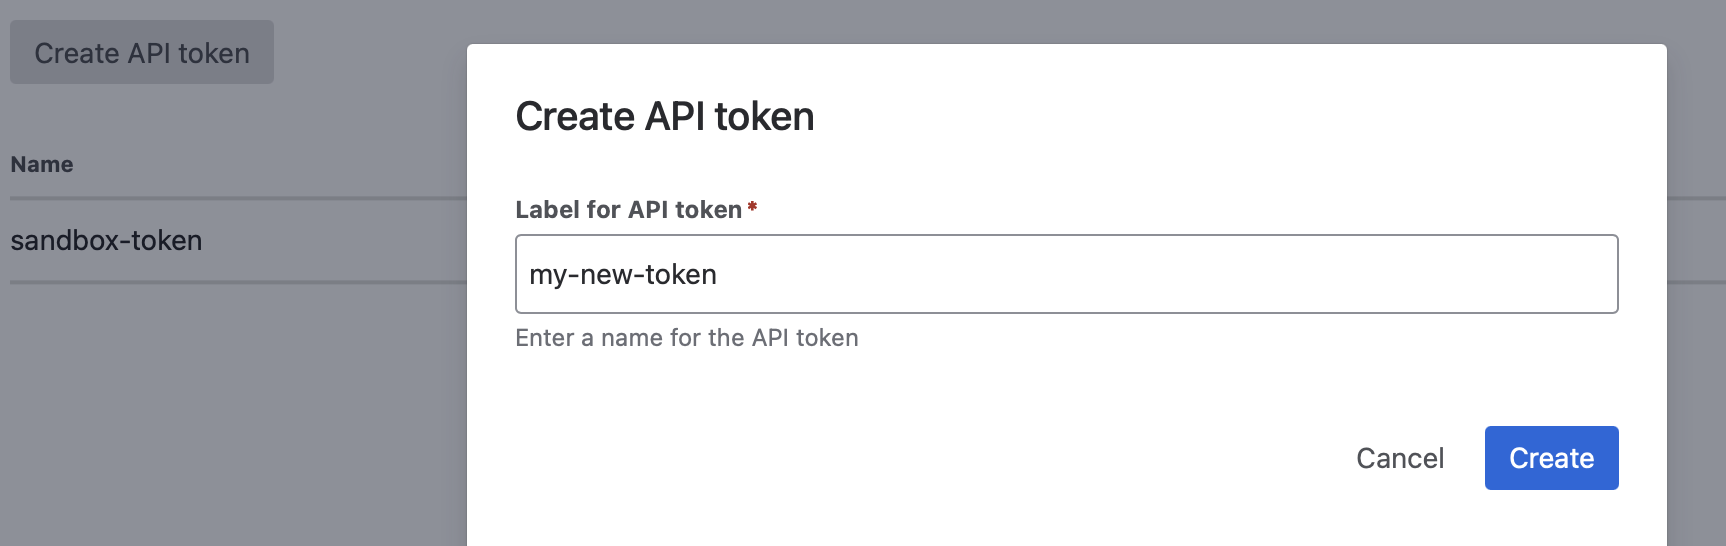Click the word Create in dialog title
This screenshot has height=546, width=1726.
tap(575, 117)
